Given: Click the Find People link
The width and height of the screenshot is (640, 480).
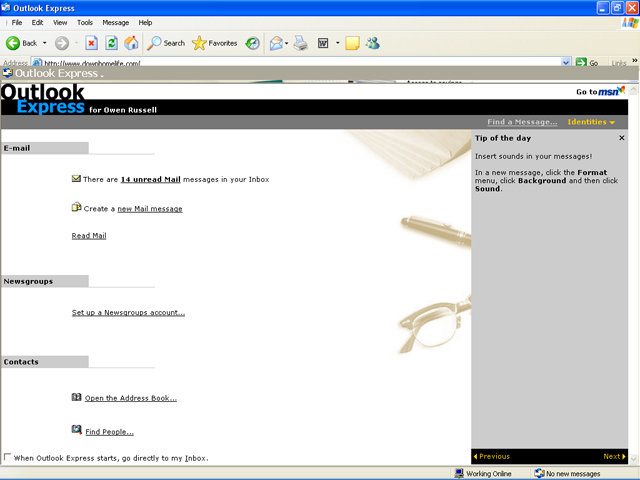Looking at the screenshot, I should (x=109, y=431).
